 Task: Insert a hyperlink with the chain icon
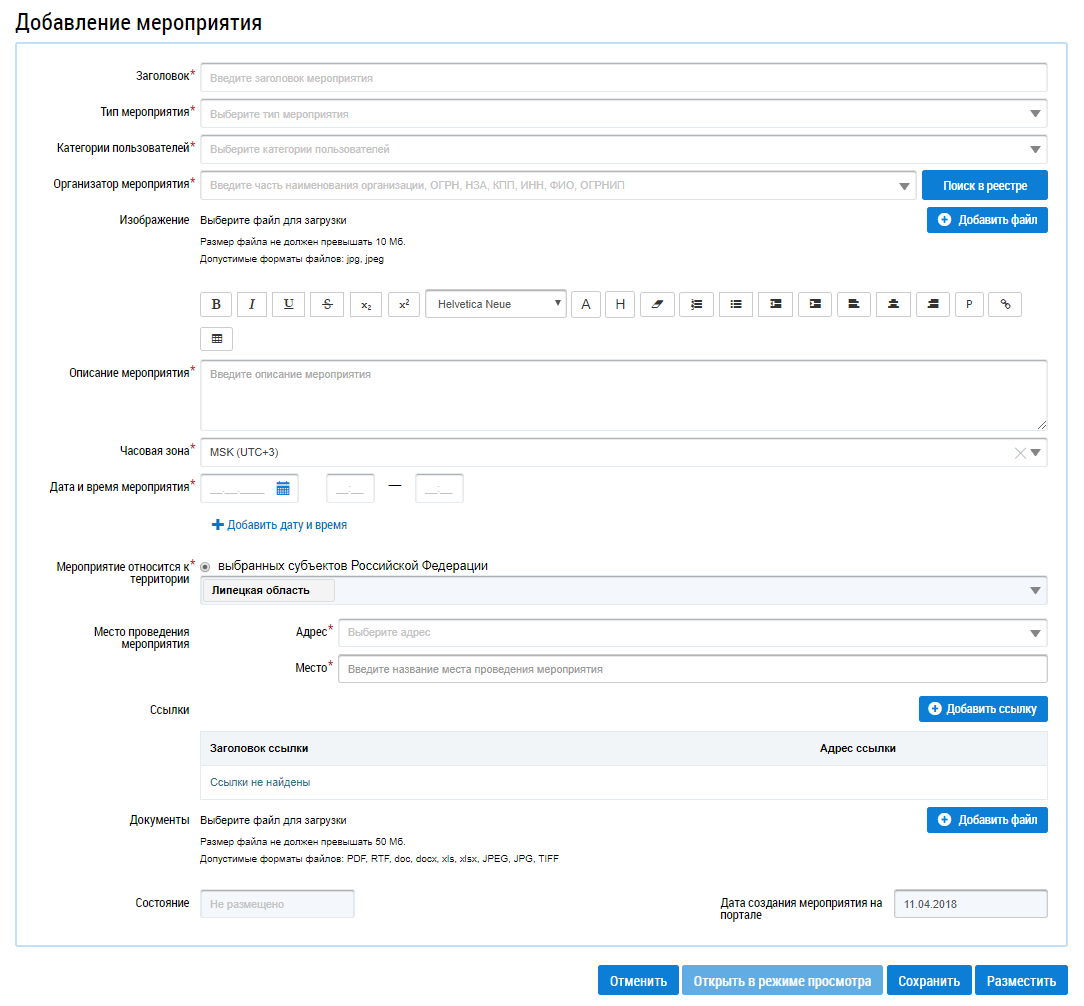click(1005, 305)
